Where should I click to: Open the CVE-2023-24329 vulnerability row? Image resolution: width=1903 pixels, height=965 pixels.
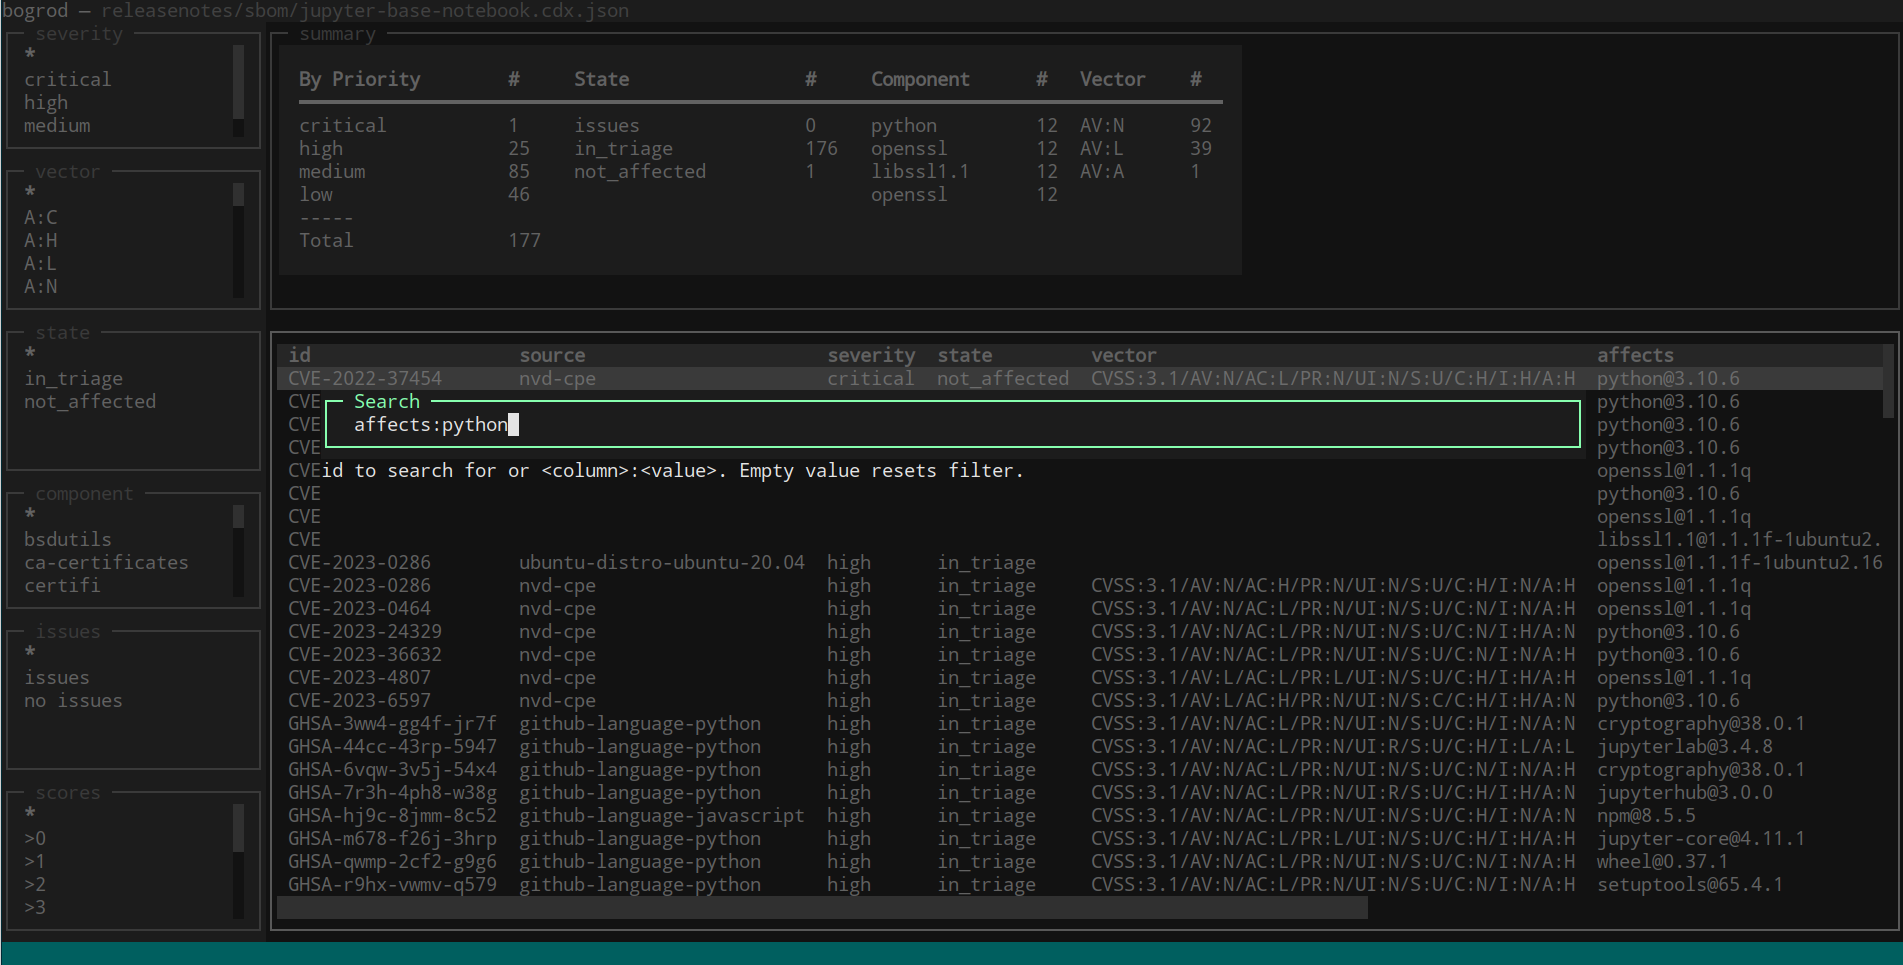(x=365, y=631)
